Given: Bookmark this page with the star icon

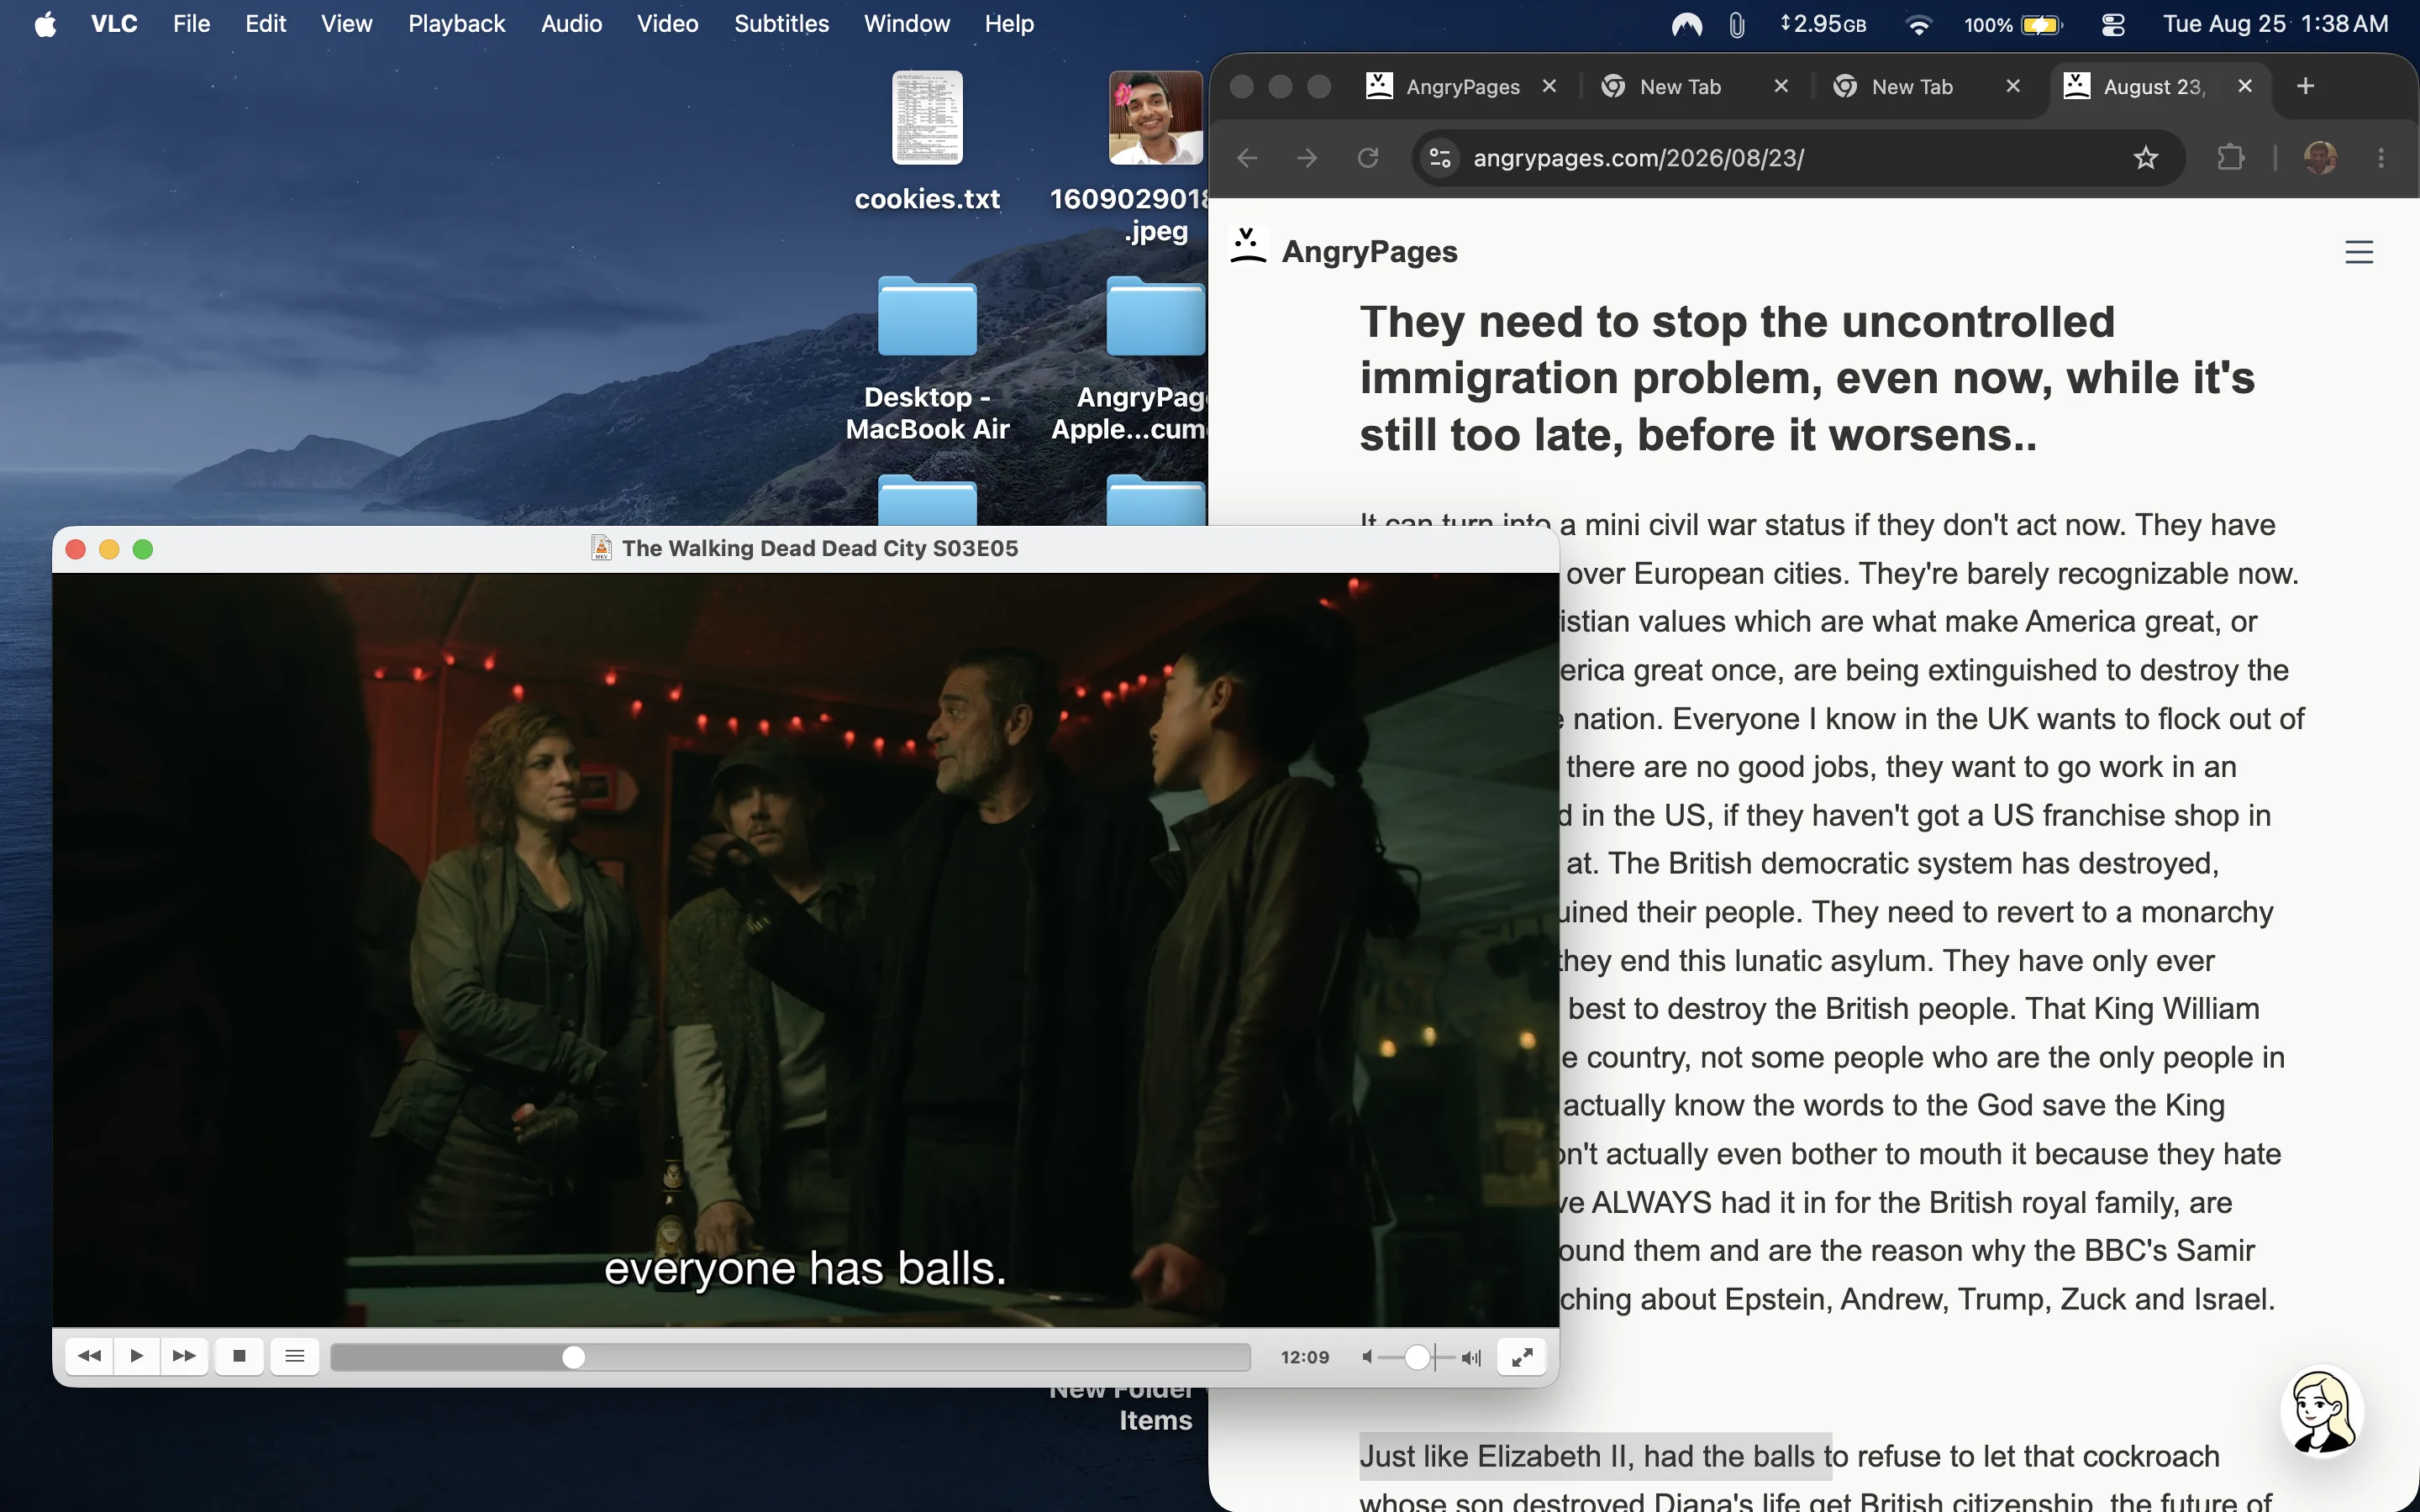Looking at the screenshot, I should [x=2145, y=158].
